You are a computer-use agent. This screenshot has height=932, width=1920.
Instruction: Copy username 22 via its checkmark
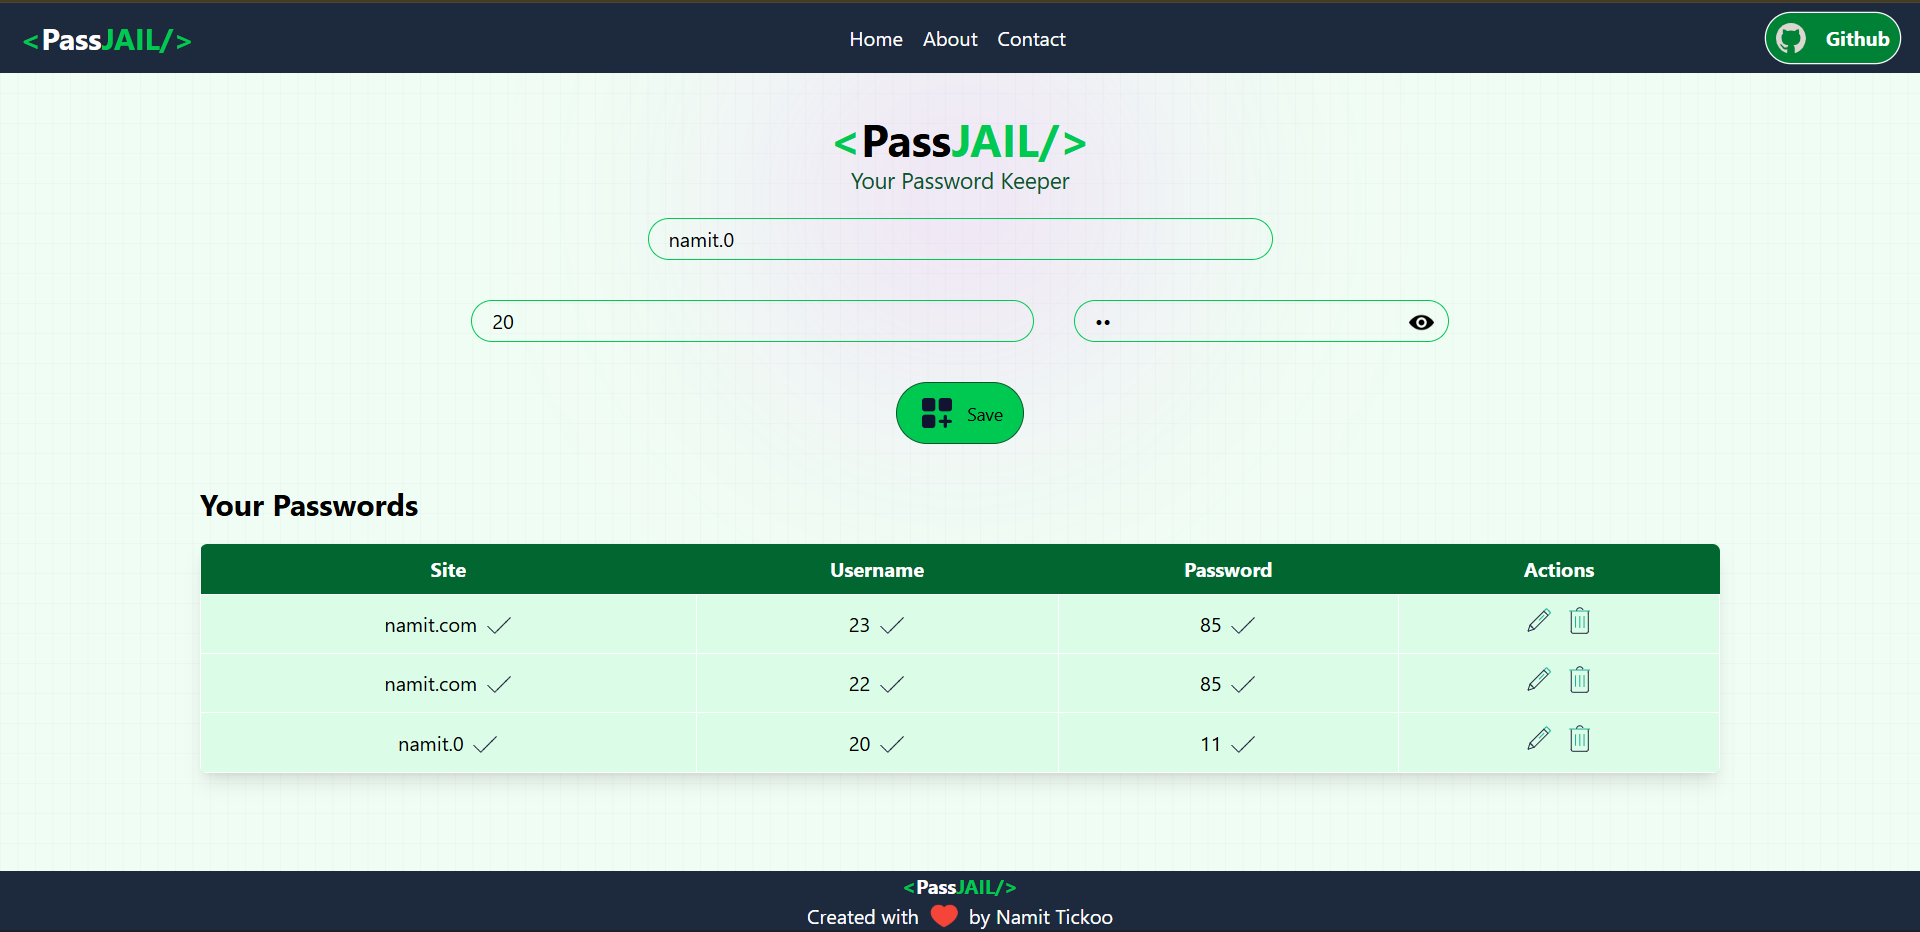point(891,685)
